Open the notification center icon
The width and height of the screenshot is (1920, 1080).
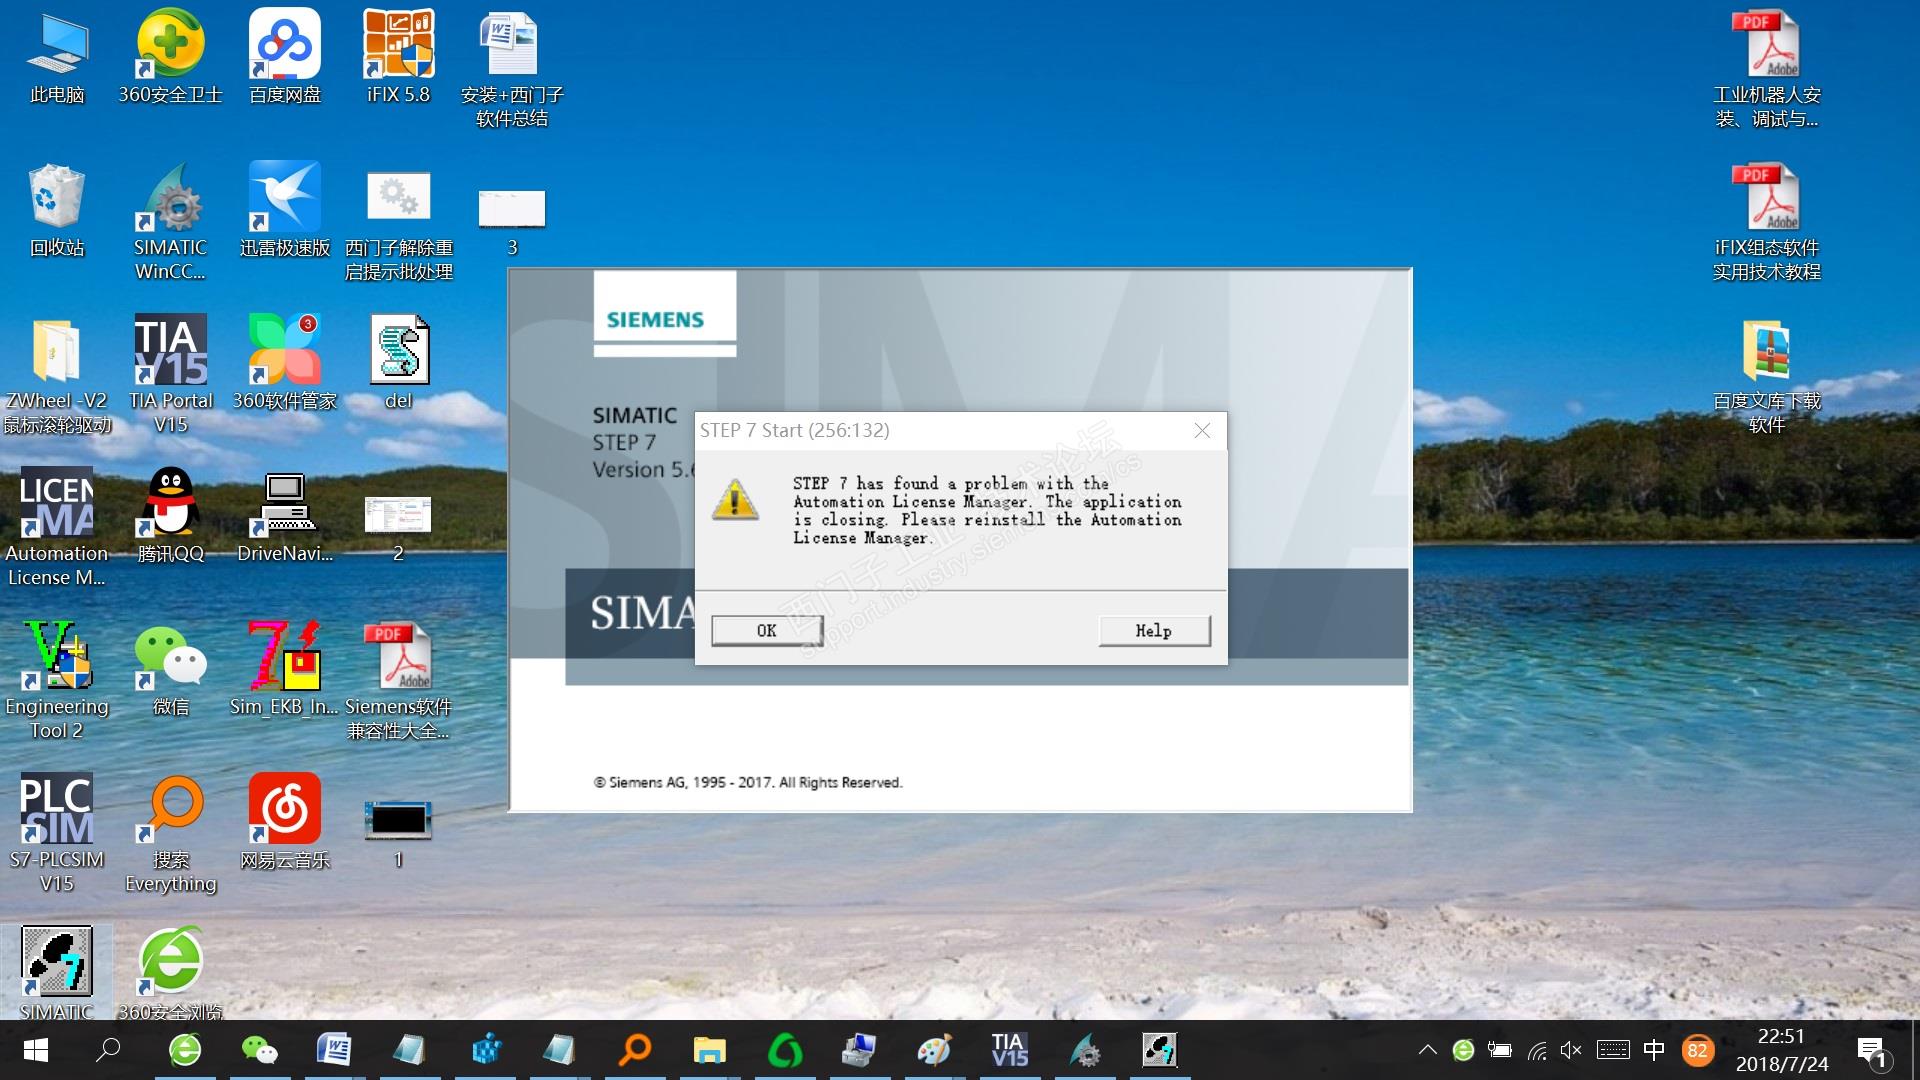pos(1872,1050)
